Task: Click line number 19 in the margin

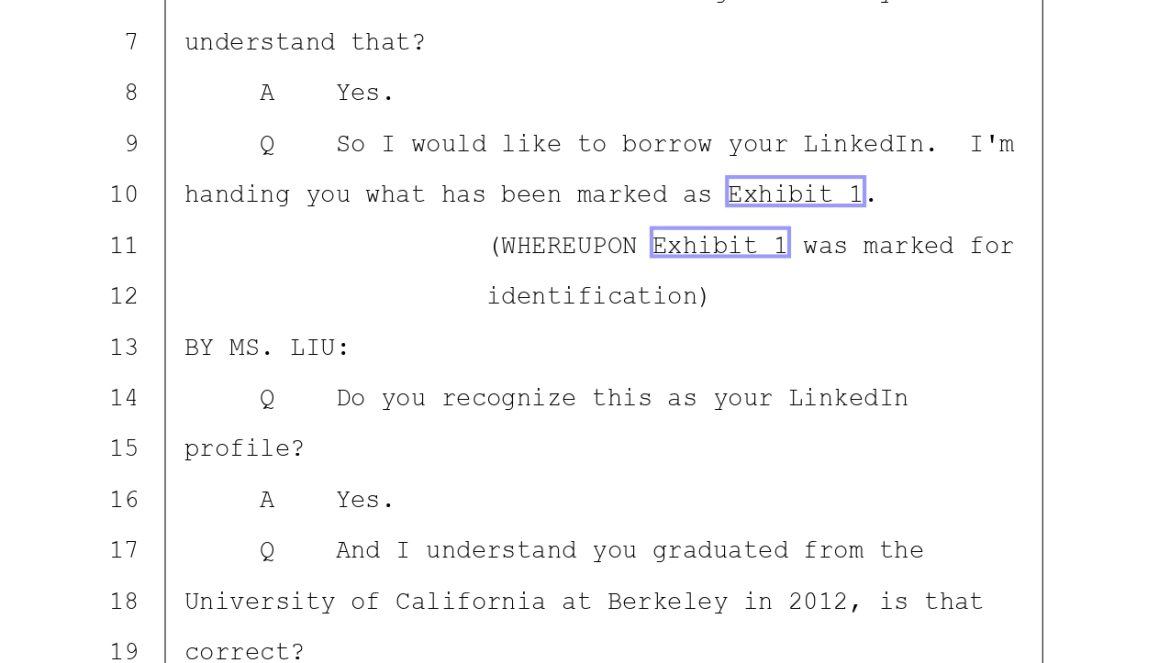Action: 124,651
